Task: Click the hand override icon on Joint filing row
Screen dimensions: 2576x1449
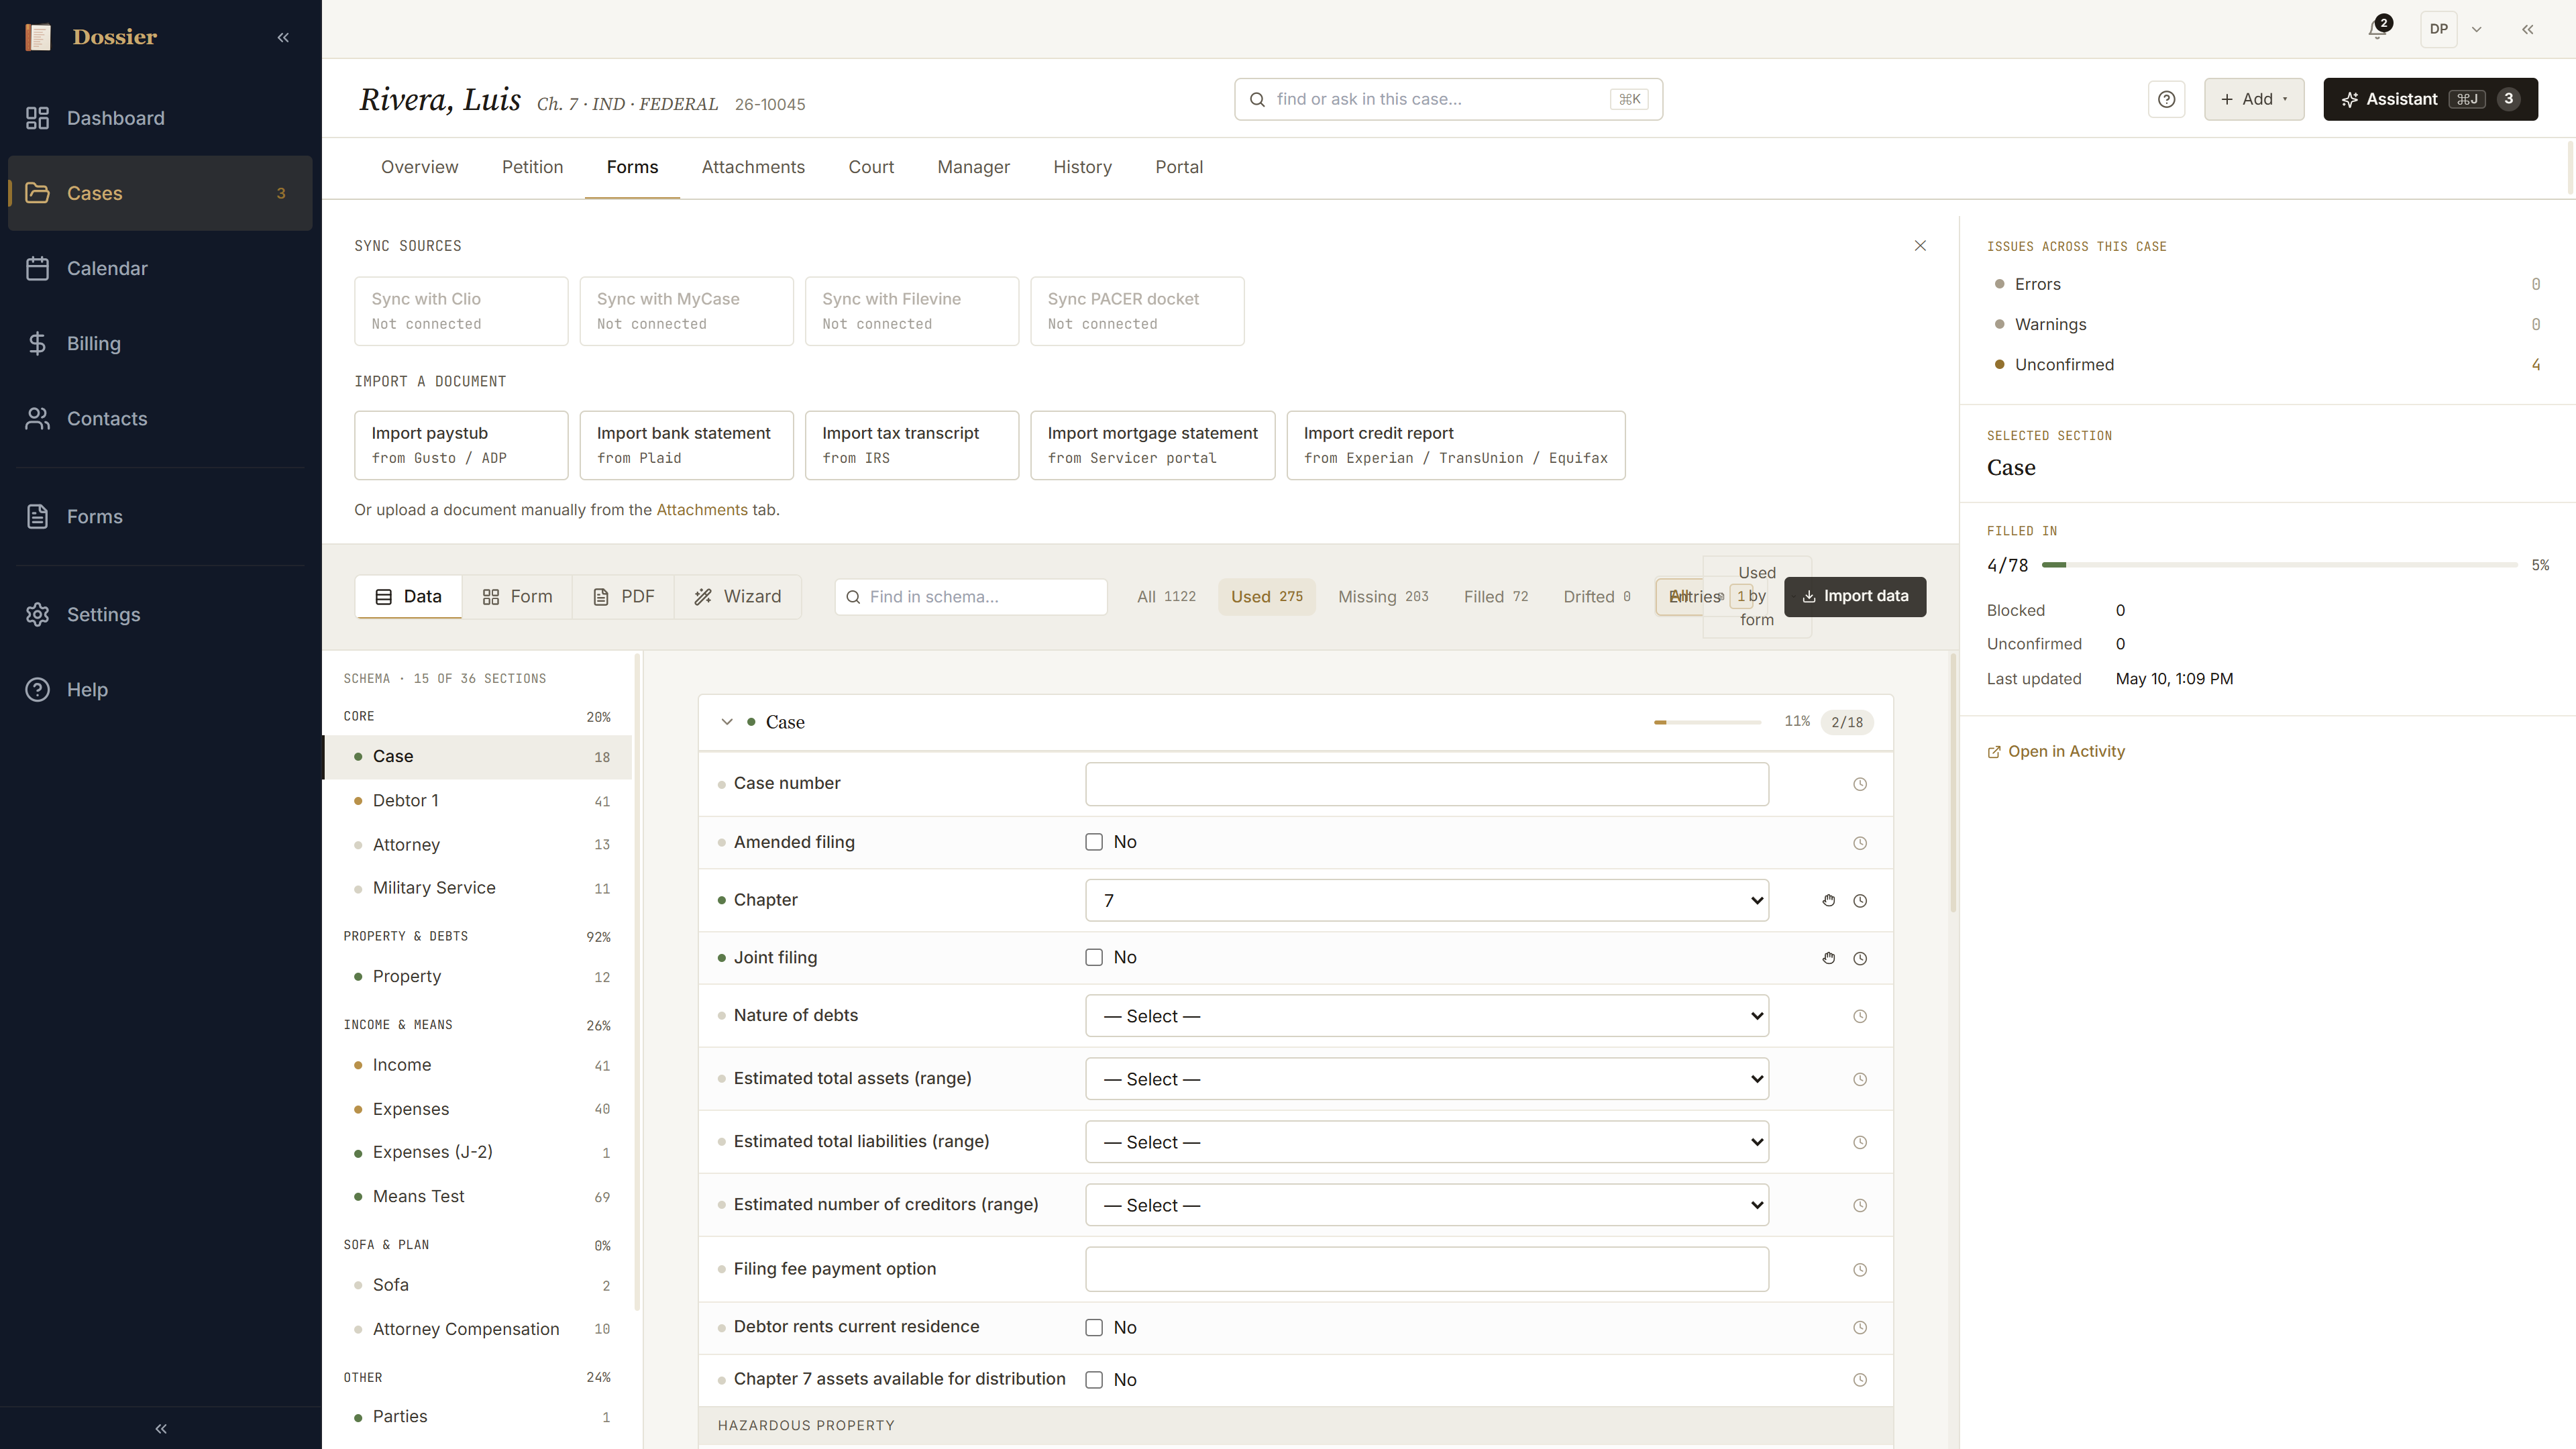Action: coord(1829,958)
